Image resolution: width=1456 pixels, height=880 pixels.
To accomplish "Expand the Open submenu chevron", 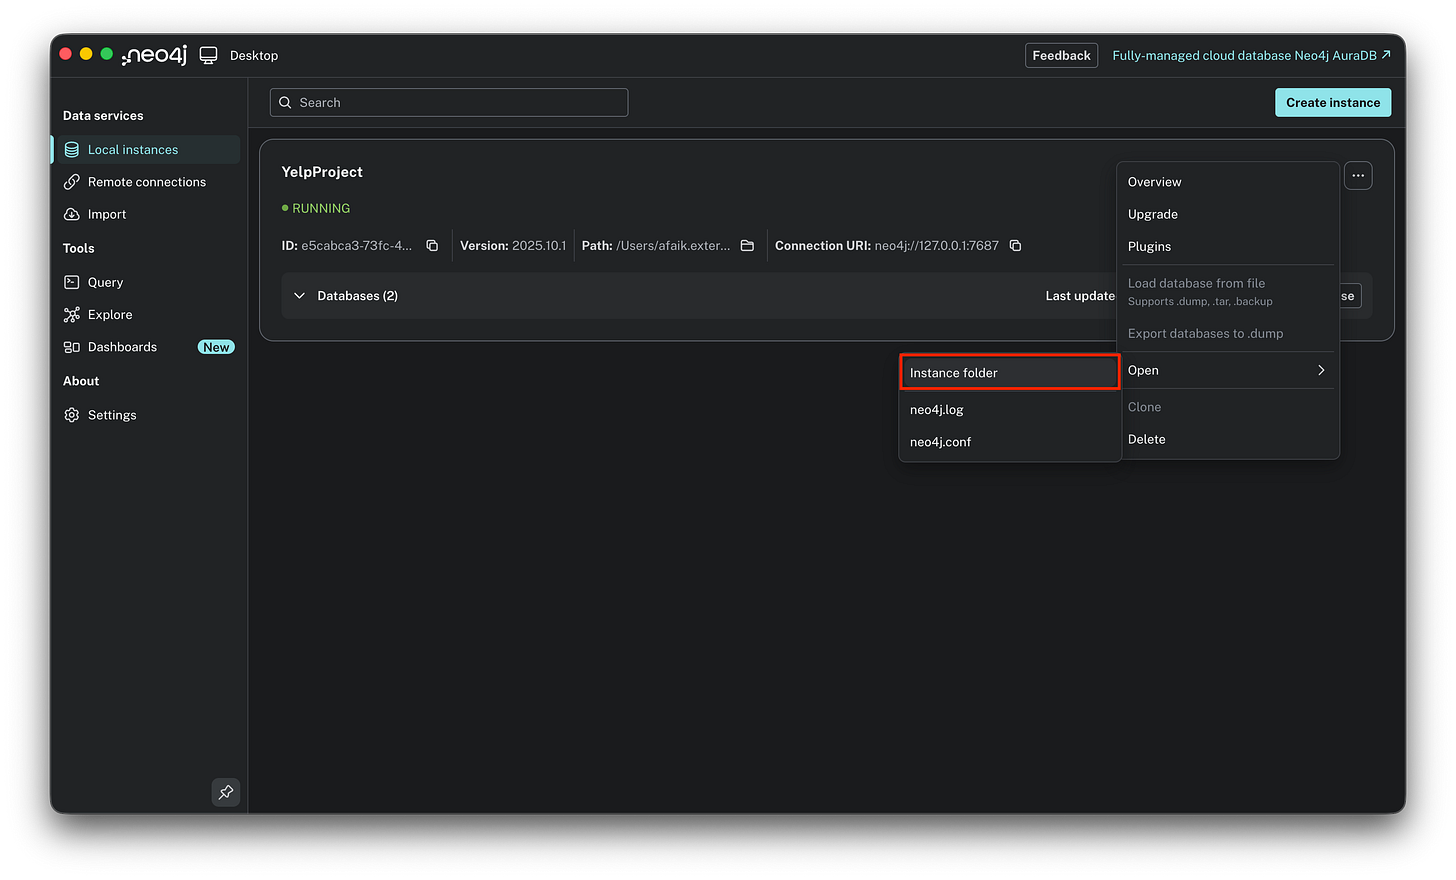I will [x=1321, y=370].
